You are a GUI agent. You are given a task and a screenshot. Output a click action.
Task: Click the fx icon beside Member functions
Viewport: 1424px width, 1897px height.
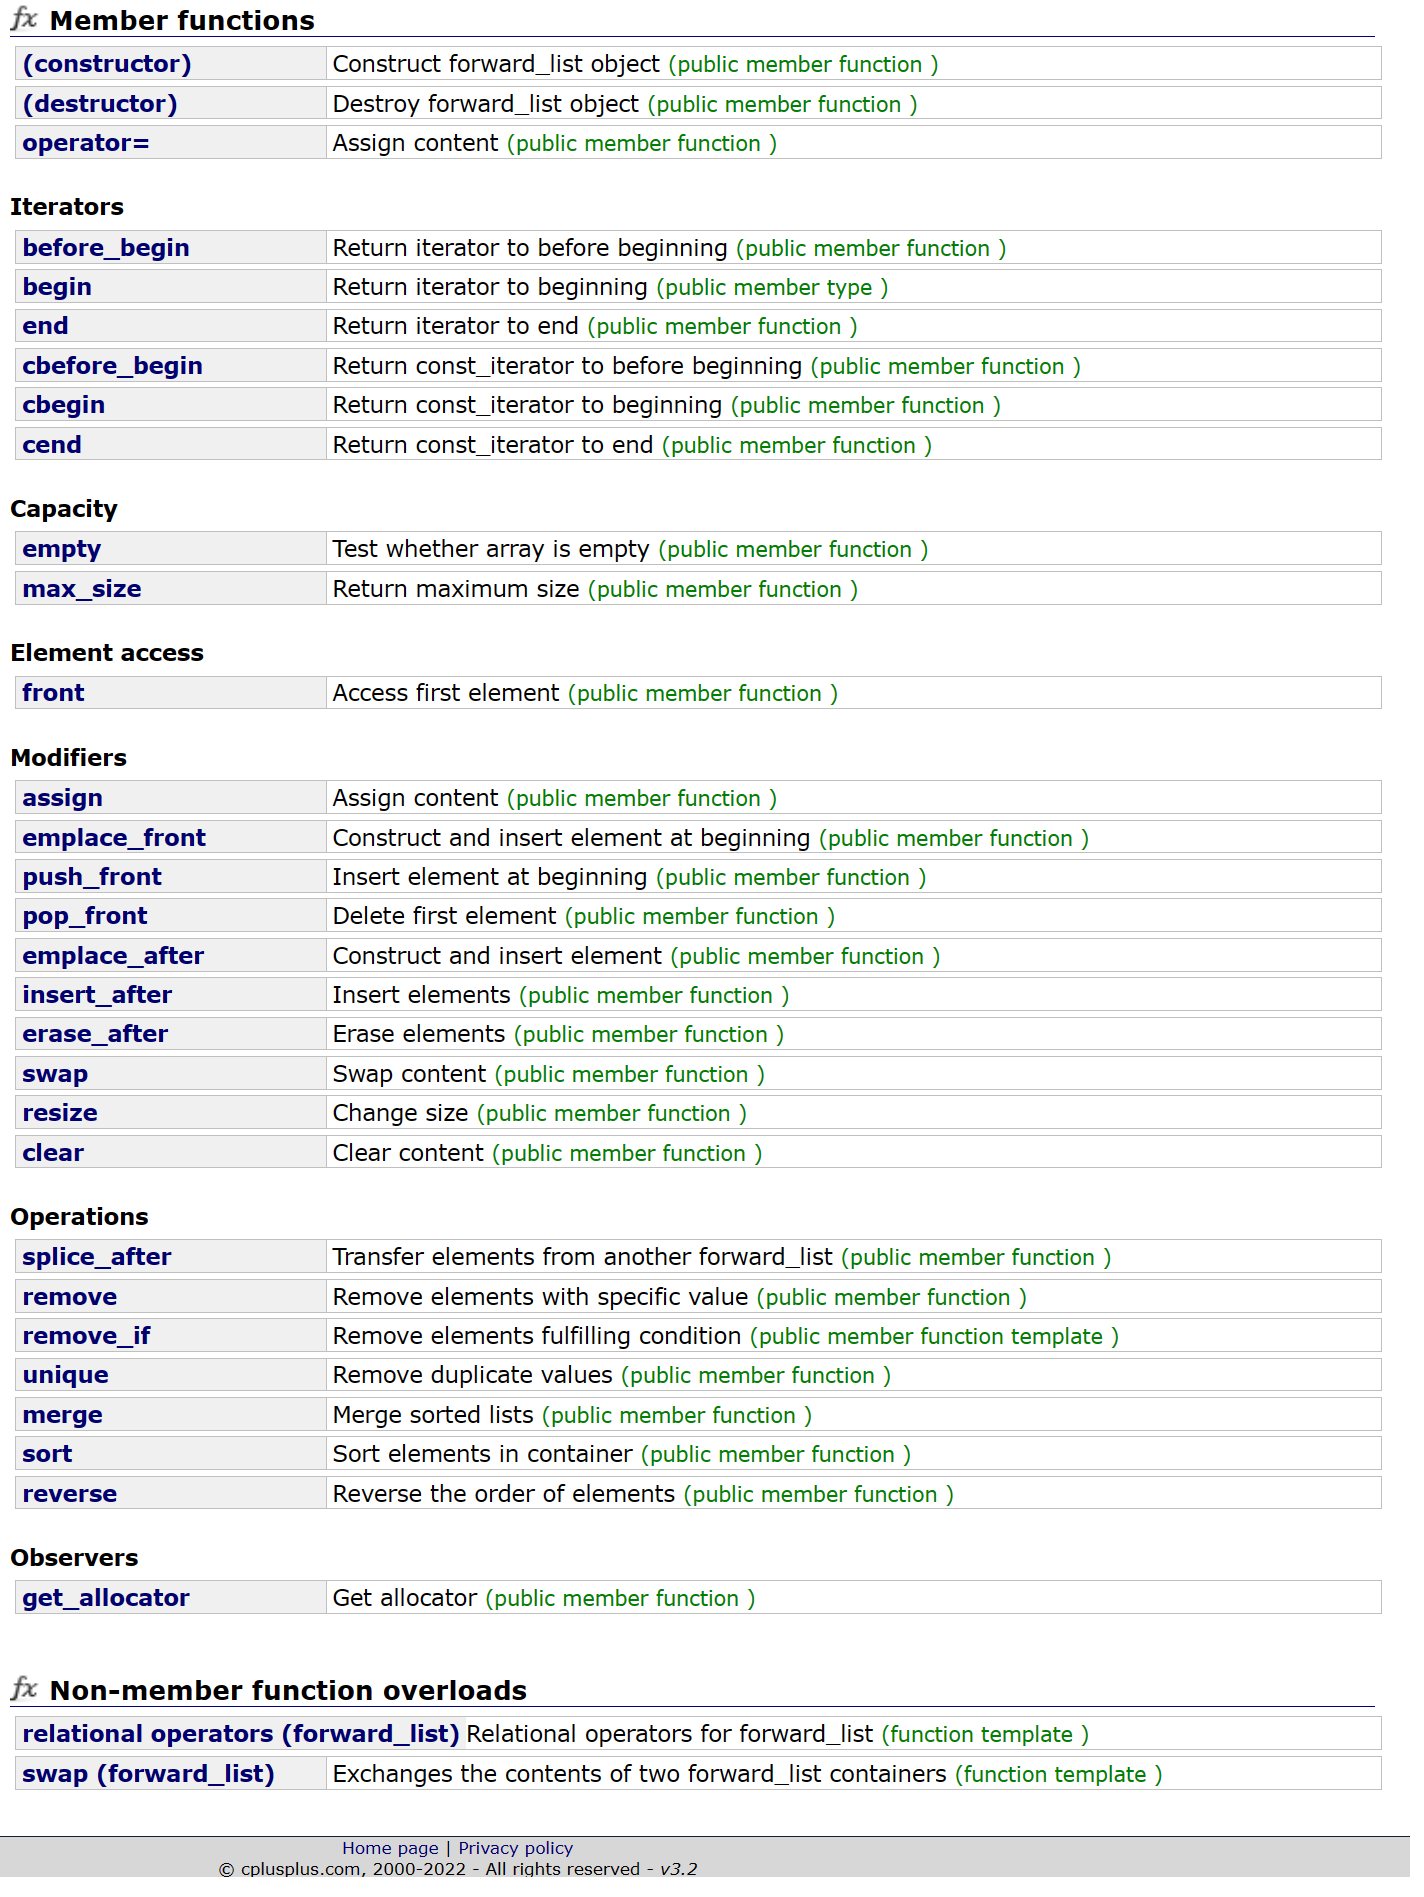(x=24, y=19)
